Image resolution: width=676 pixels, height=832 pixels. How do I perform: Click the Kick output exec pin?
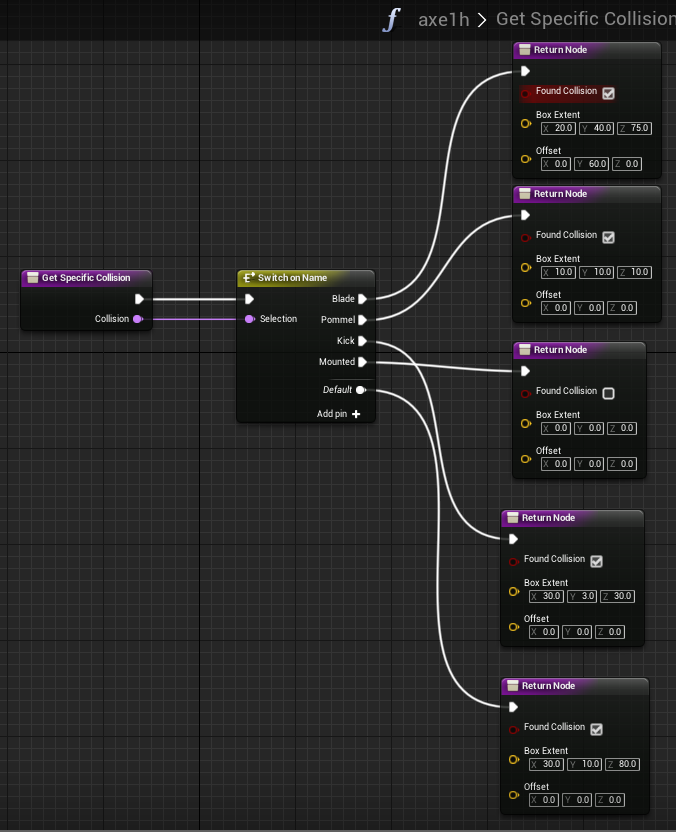[362, 341]
